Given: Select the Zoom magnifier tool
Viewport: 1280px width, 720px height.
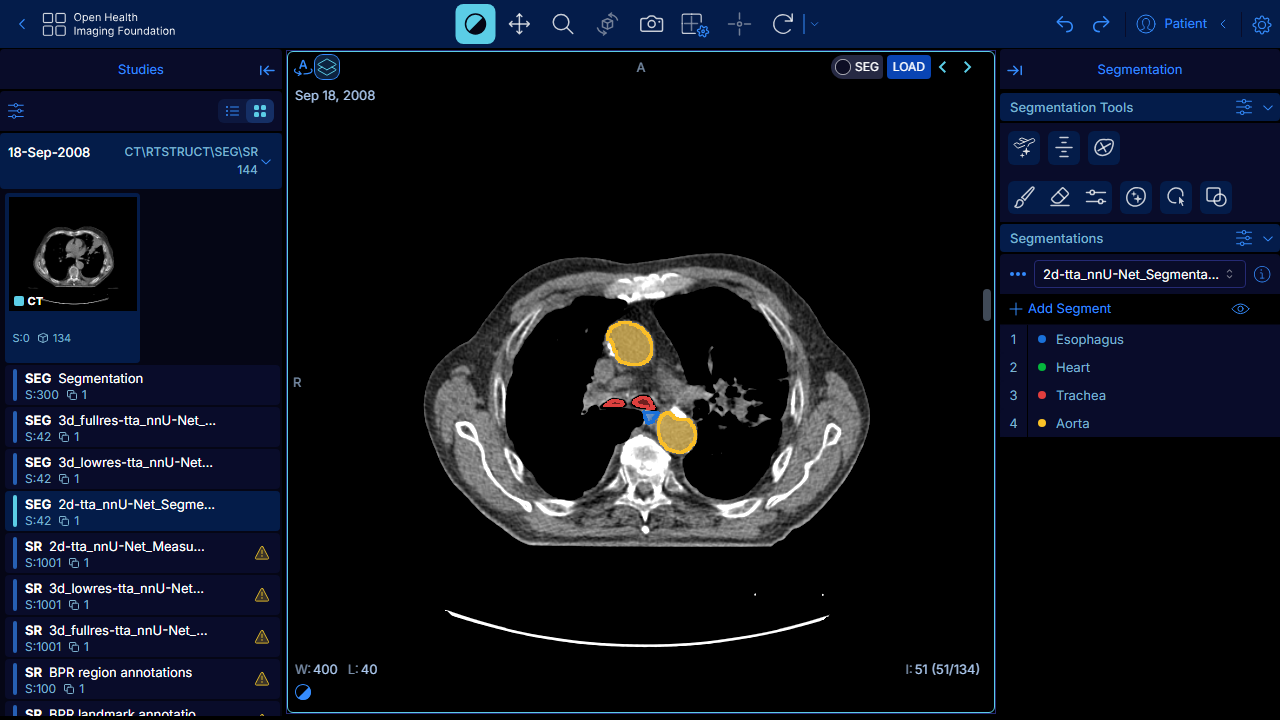Looking at the screenshot, I should (563, 24).
